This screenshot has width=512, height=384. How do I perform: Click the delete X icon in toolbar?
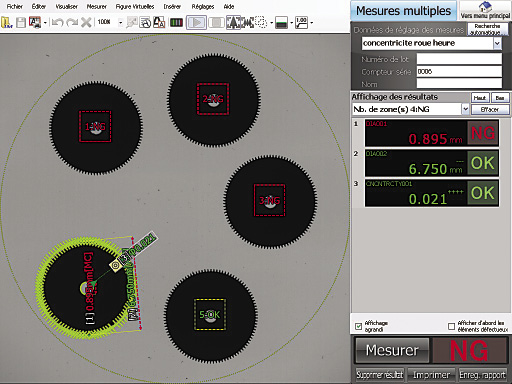(x=86, y=23)
